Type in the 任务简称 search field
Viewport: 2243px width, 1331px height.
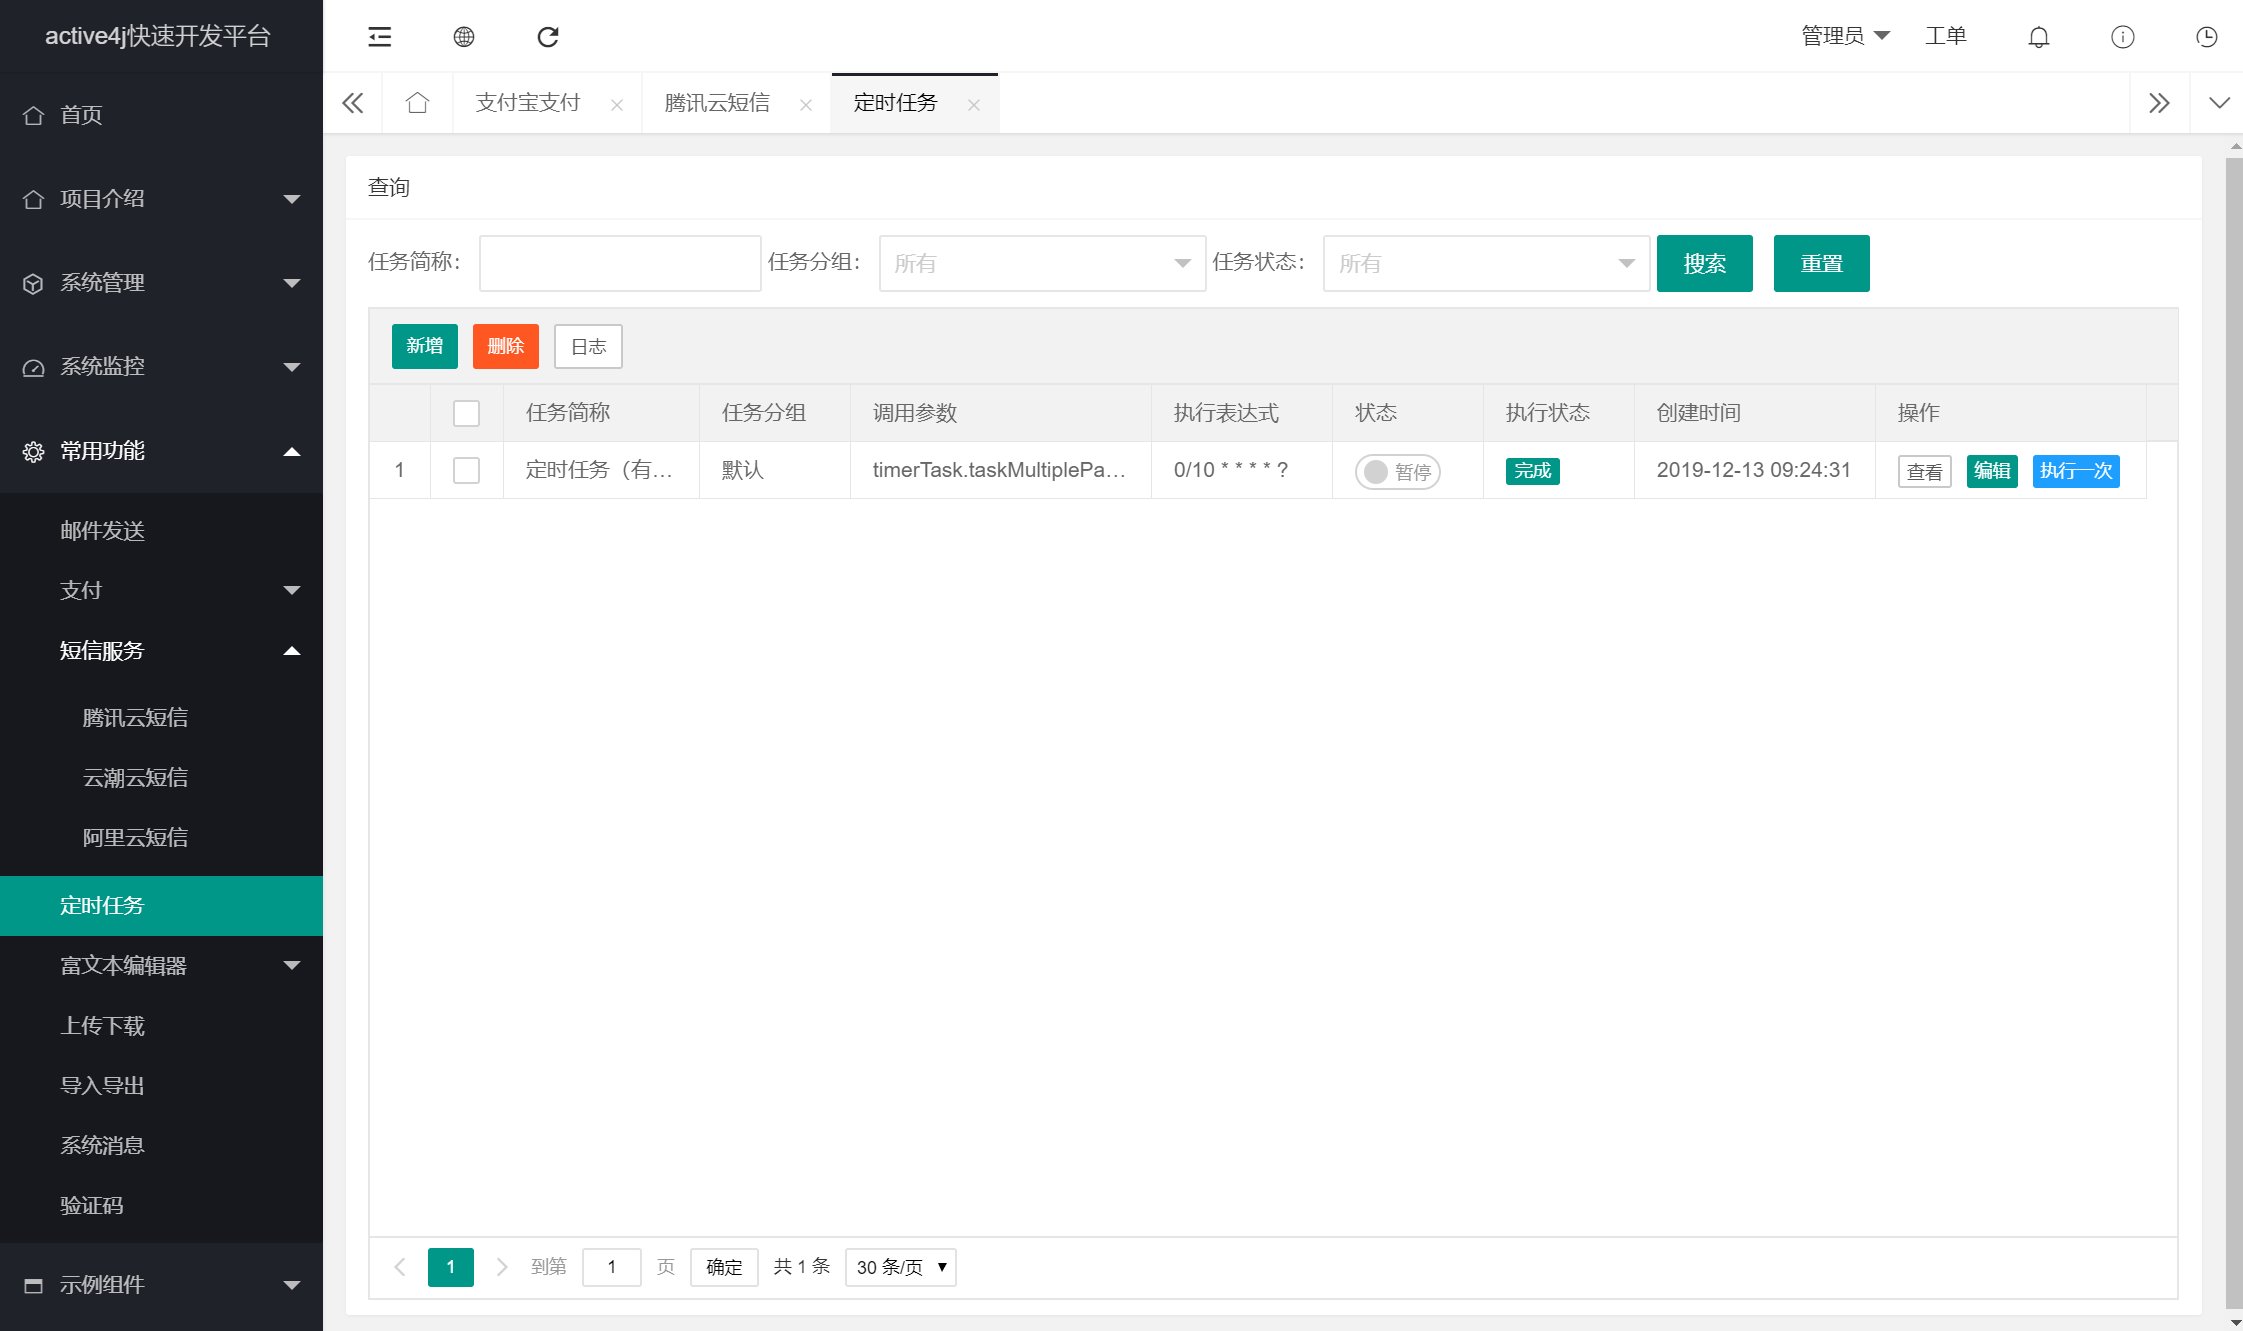click(619, 263)
